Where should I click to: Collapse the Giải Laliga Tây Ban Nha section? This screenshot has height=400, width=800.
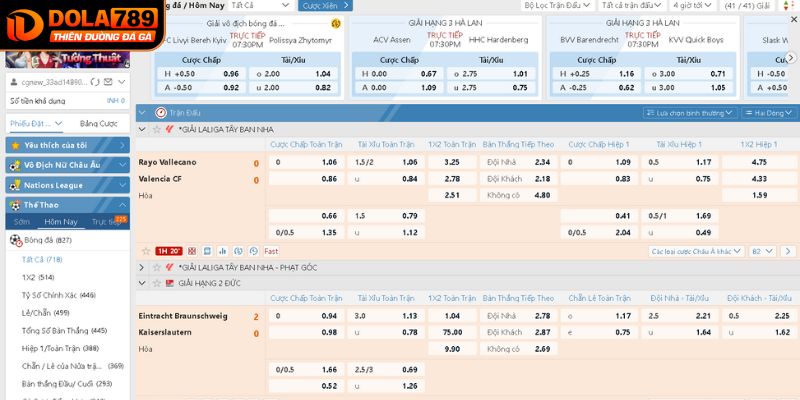coord(142,130)
